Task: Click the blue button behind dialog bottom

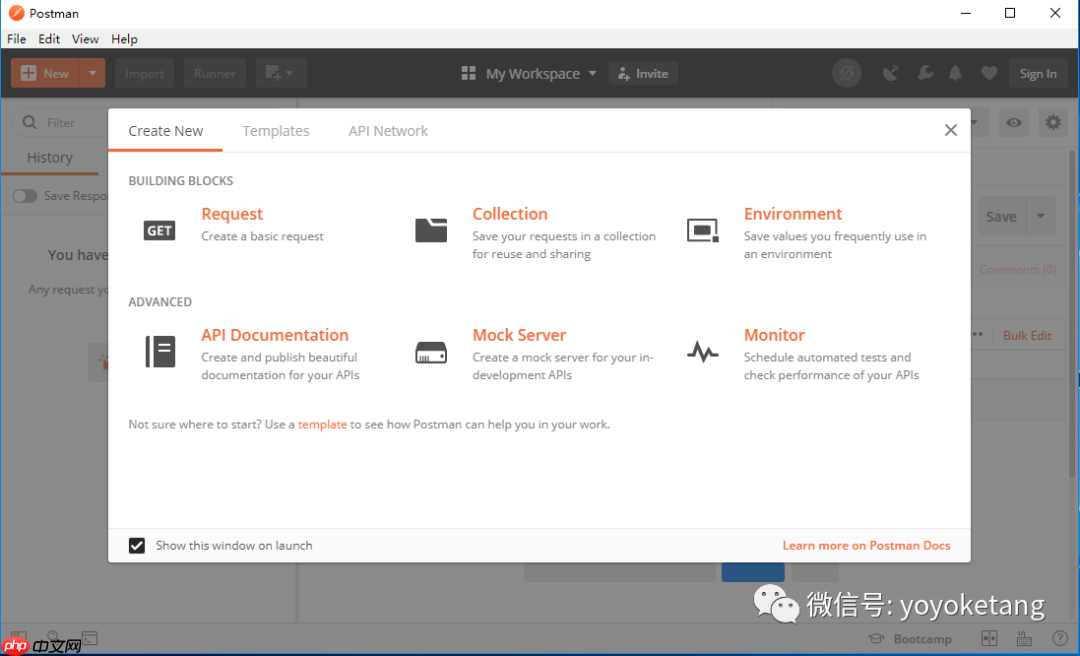Action: (753, 572)
